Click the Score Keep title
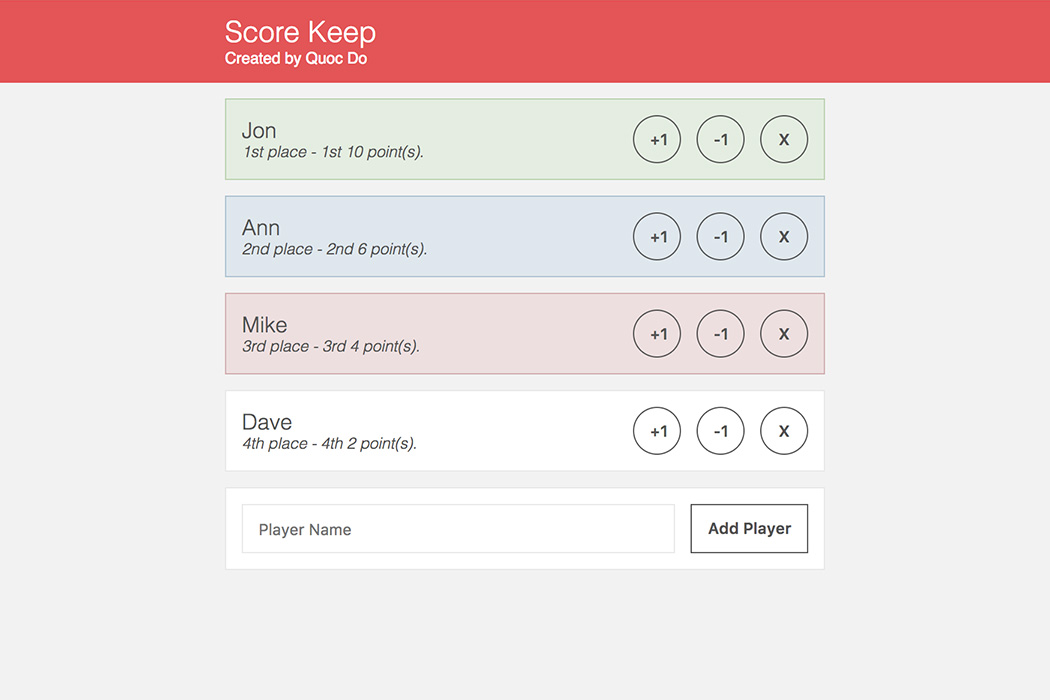 point(300,32)
